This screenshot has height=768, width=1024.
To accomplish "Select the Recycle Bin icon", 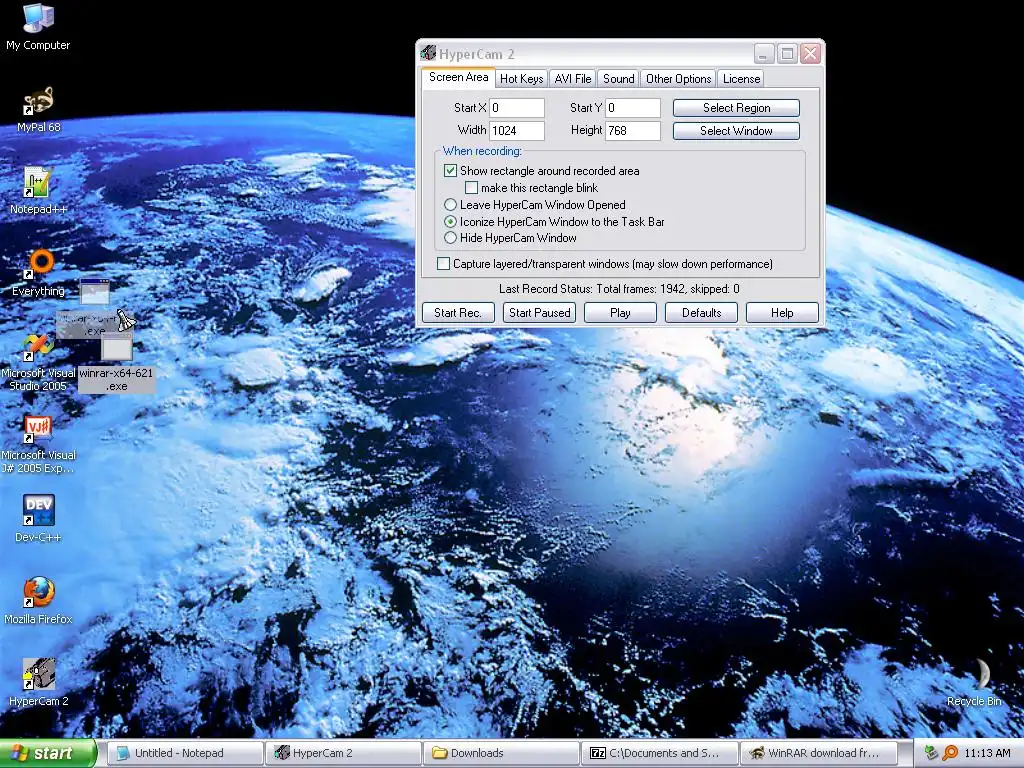I will (x=975, y=682).
